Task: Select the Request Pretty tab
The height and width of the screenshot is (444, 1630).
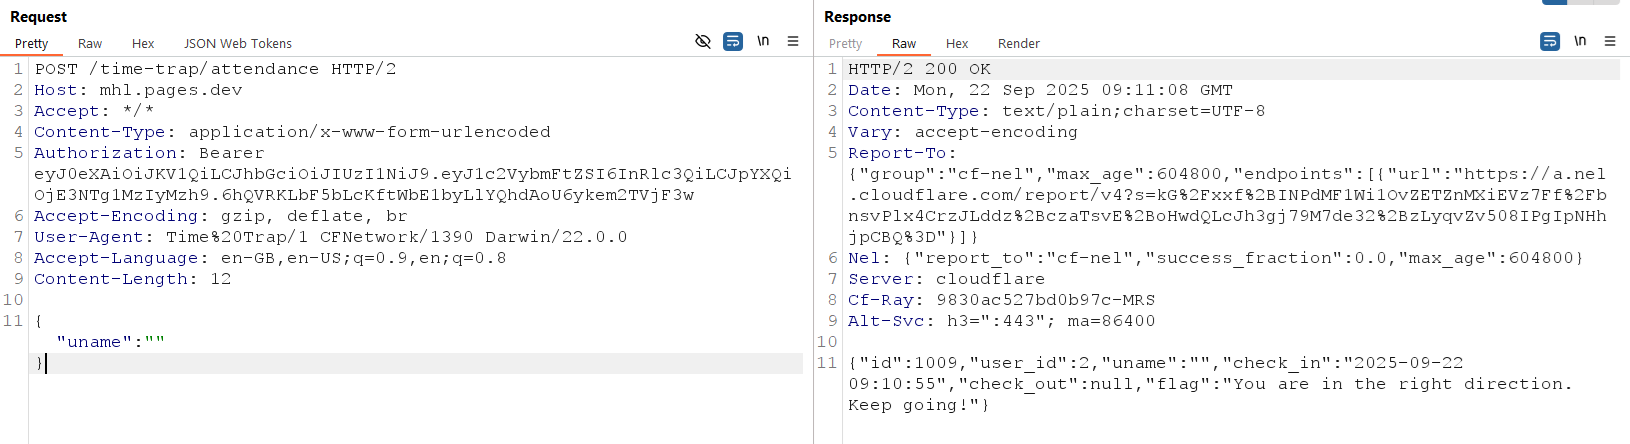Action: click(x=31, y=44)
